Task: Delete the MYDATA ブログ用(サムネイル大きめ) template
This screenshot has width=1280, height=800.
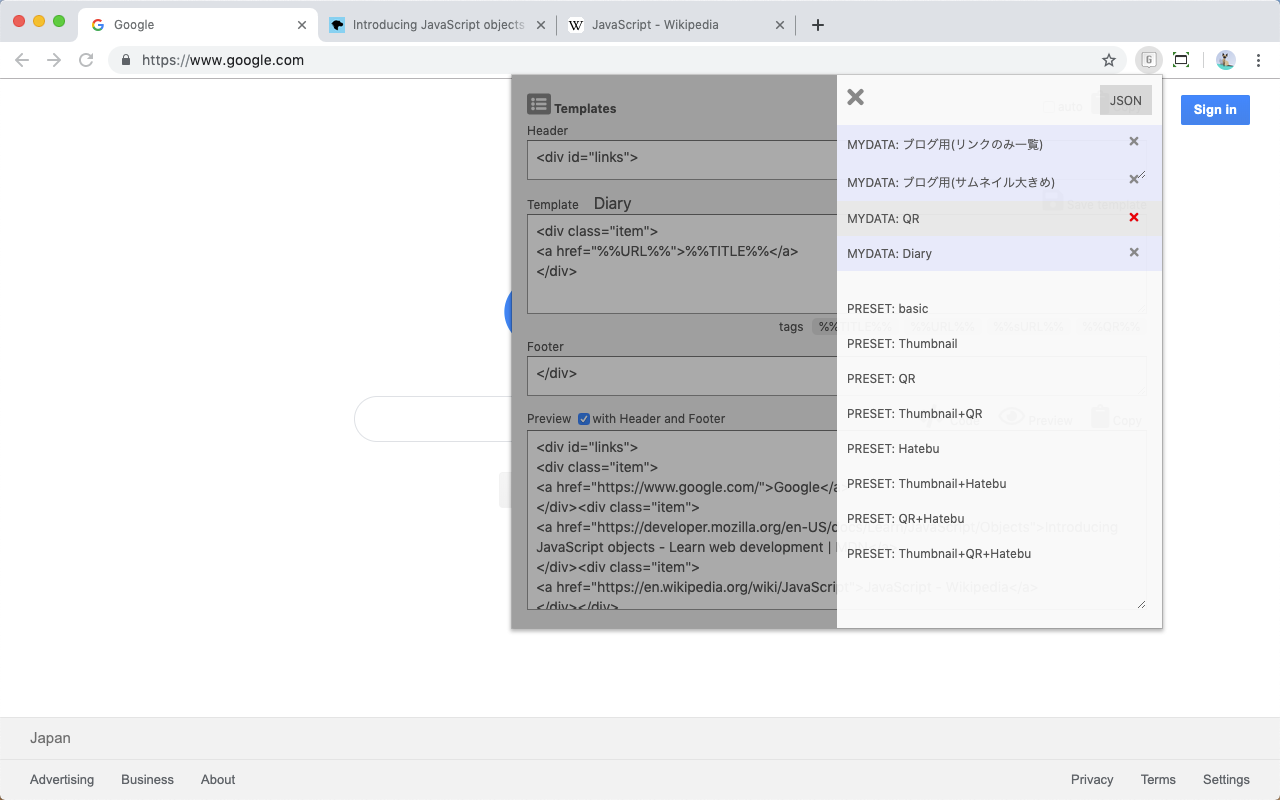Action: (1134, 179)
